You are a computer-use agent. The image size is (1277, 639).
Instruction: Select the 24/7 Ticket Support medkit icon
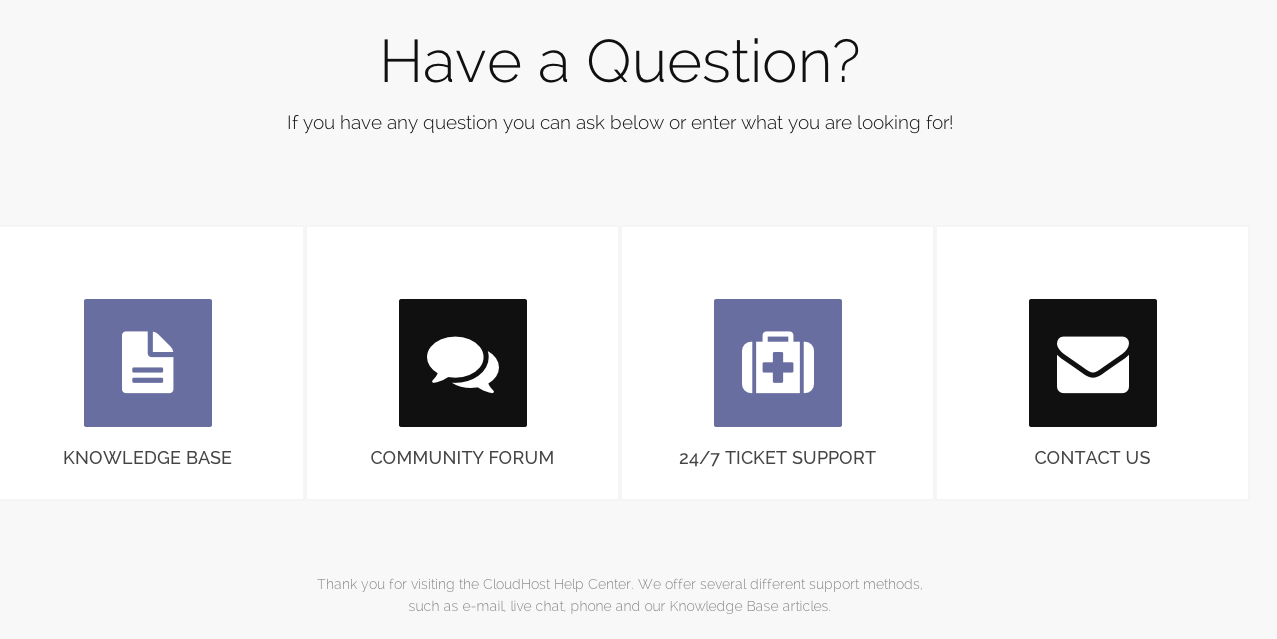click(777, 362)
